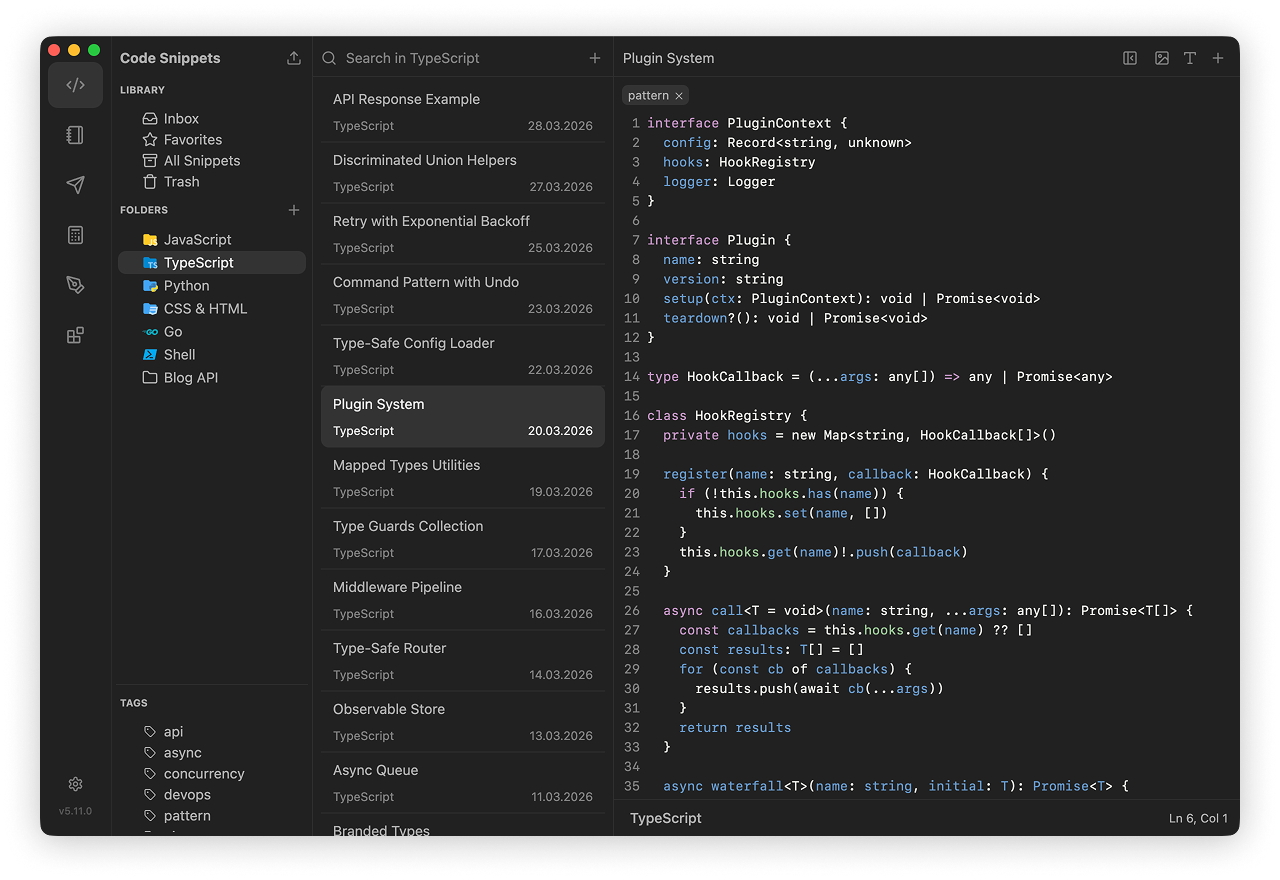This screenshot has height=880, width=1280.
Task: Open the Type Guards Collection snippet
Action: coord(463,539)
